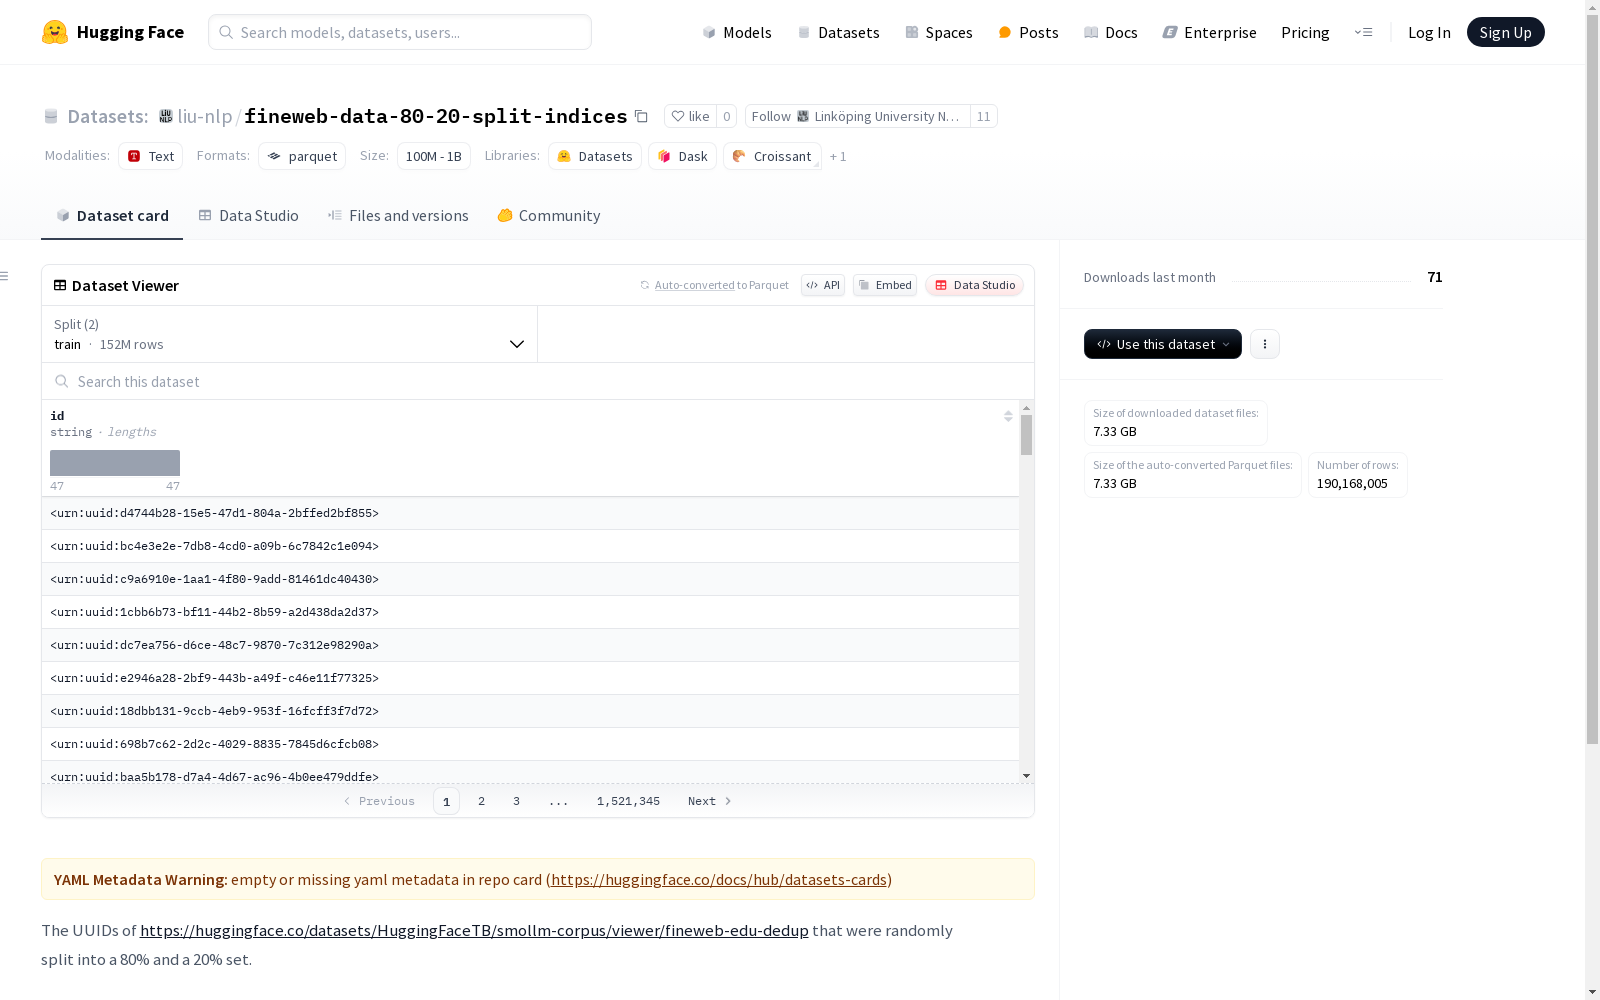Open the fineweb-edu-dedup viewer link
Image resolution: width=1600 pixels, height=1000 pixels.
[x=474, y=931]
